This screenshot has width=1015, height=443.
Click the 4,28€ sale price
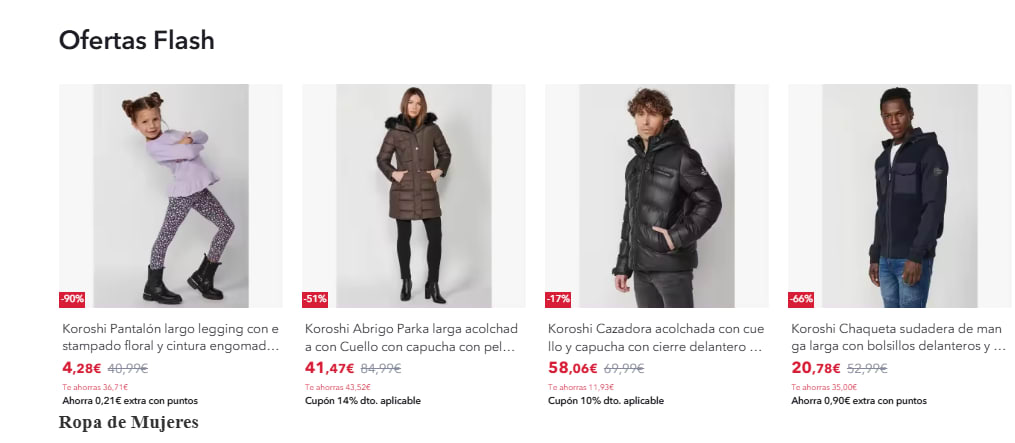(82, 369)
